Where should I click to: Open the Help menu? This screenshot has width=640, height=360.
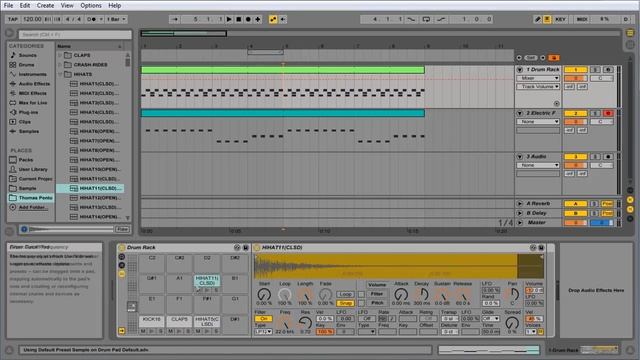(114, 5)
